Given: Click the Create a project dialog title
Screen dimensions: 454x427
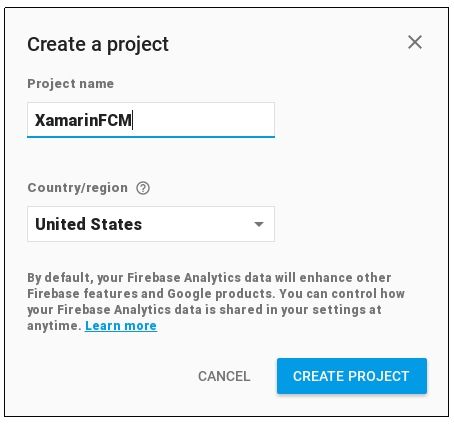Looking at the screenshot, I should [x=98, y=44].
